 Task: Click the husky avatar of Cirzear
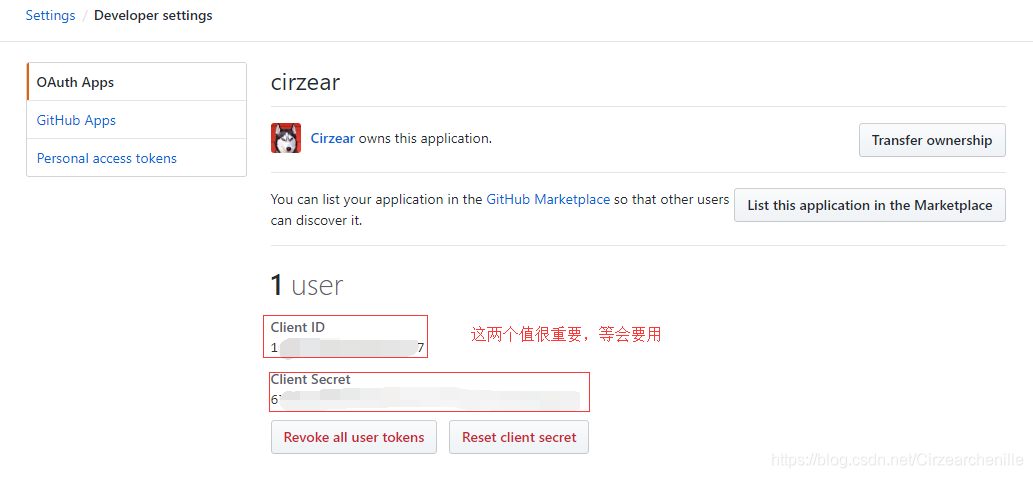pyautogui.click(x=286, y=138)
